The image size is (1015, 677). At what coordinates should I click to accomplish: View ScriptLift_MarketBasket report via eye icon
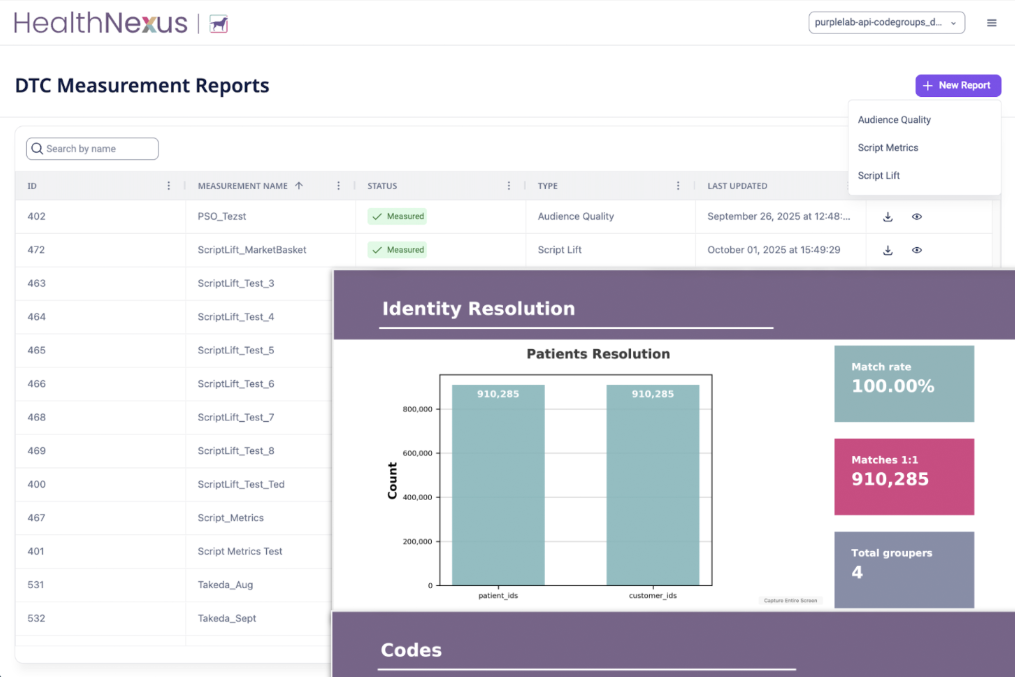pyautogui.click(x=916, y=250)
